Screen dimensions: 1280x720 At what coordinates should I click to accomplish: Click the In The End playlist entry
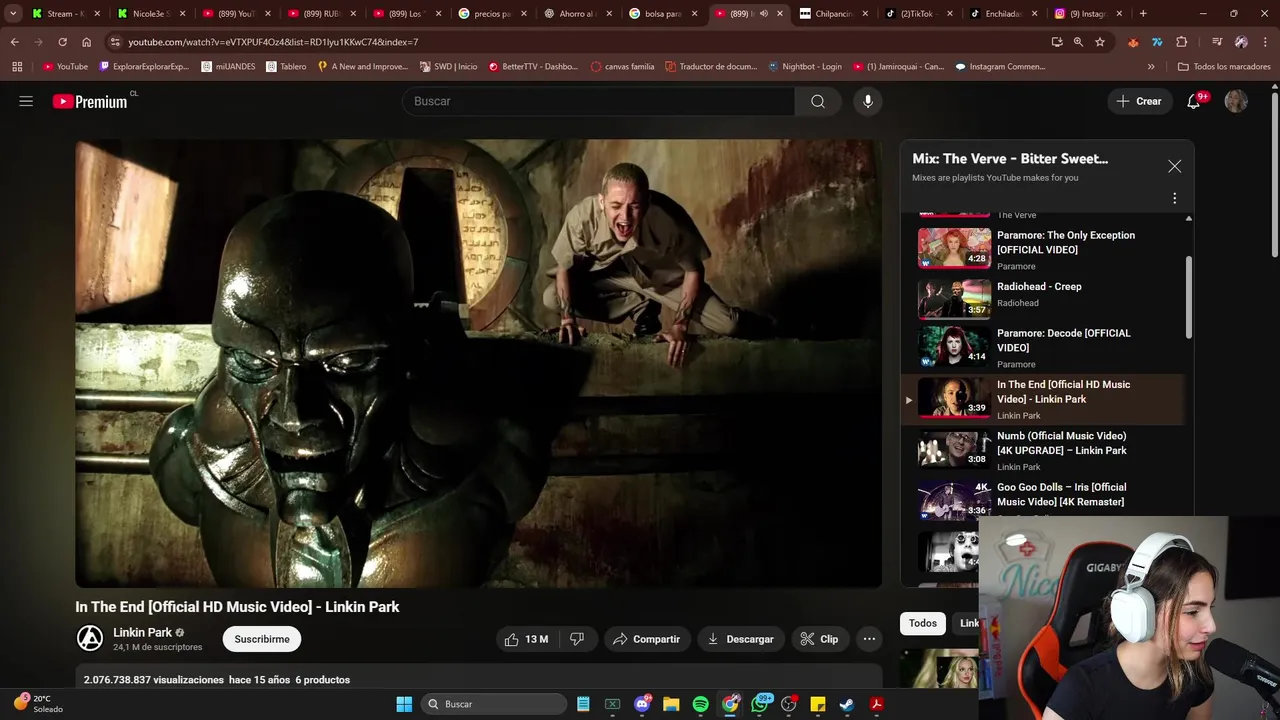[1043, 399]
